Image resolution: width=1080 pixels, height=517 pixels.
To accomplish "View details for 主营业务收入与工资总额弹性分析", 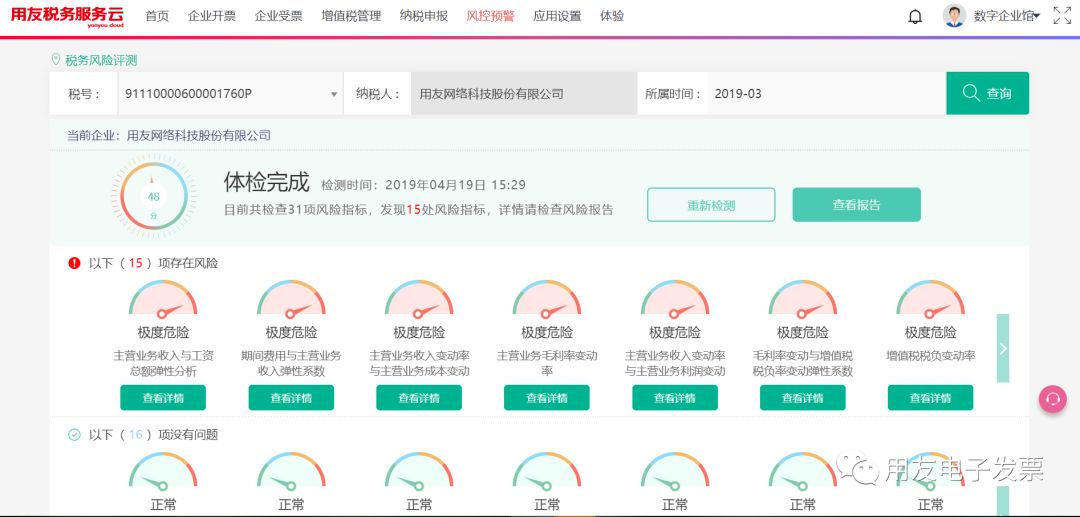I will (x=163, y=398).
